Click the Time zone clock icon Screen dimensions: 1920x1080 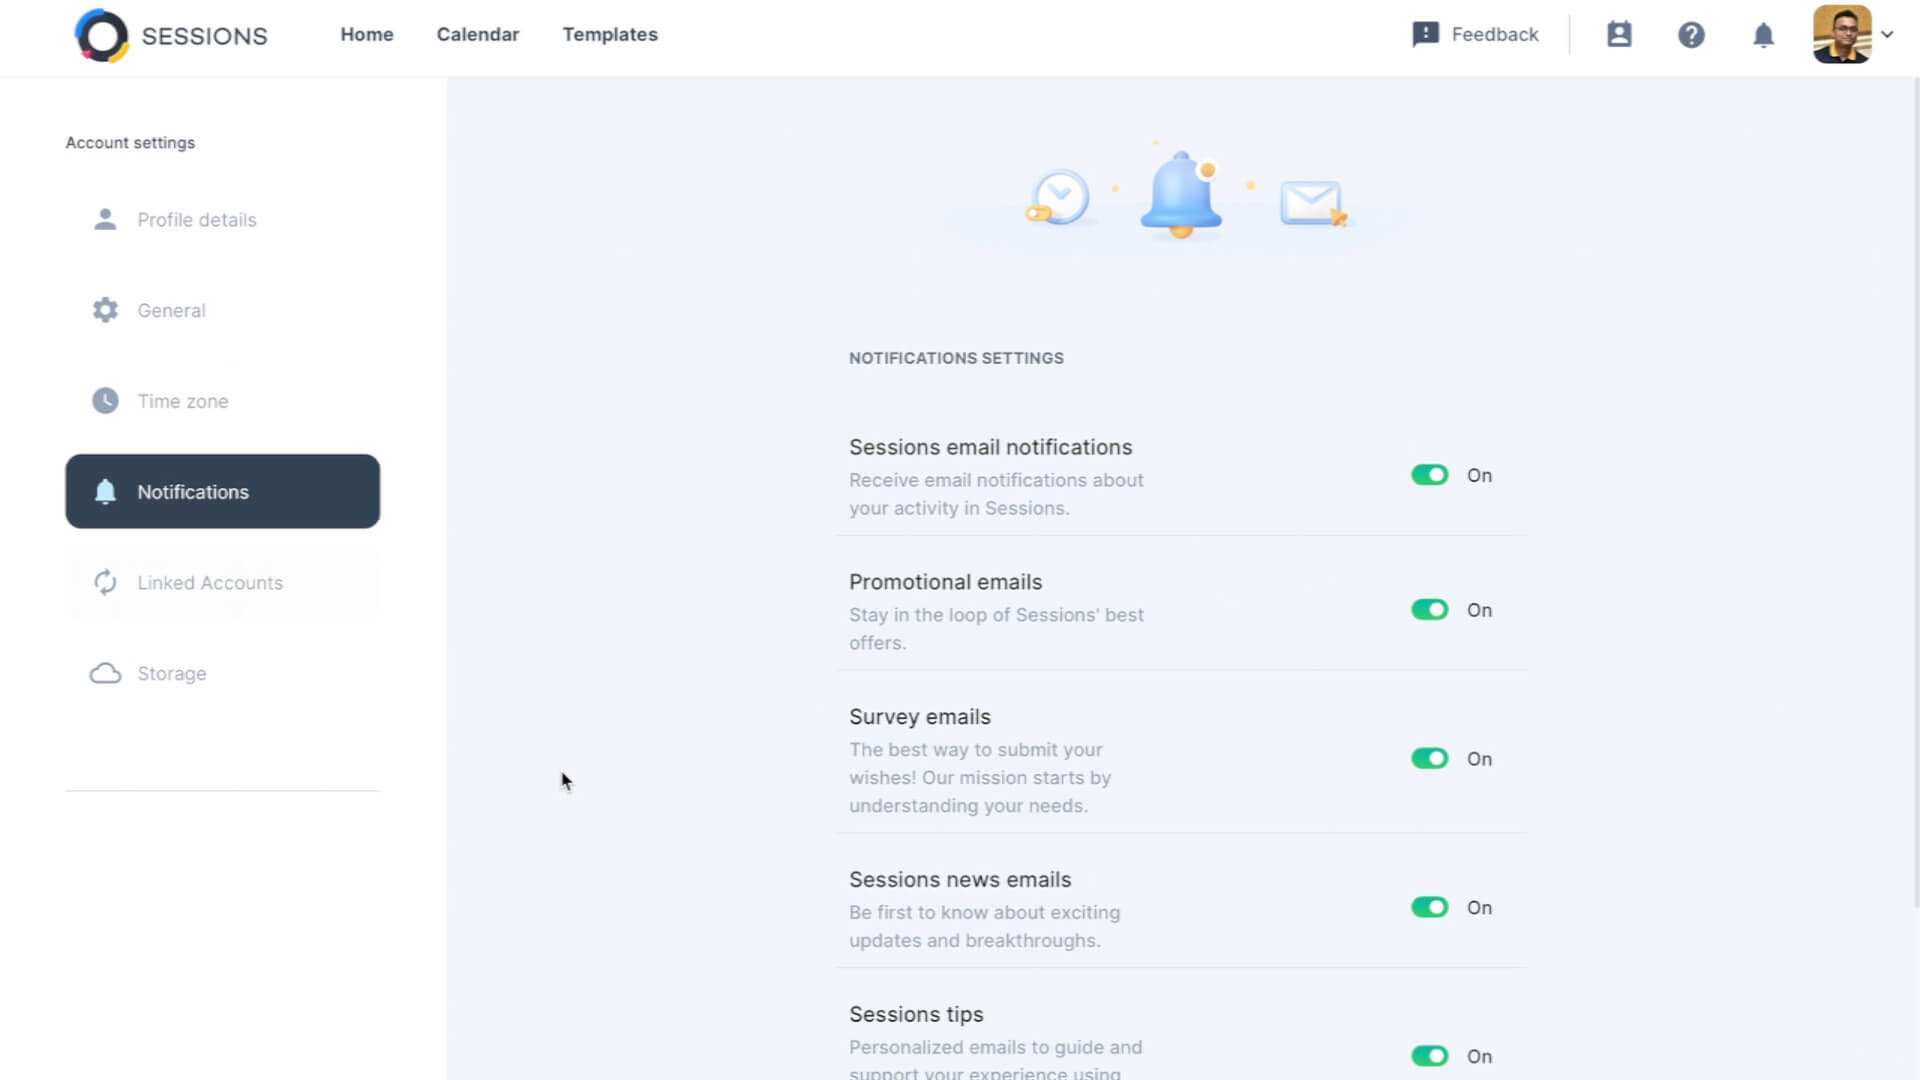point(105,401)
